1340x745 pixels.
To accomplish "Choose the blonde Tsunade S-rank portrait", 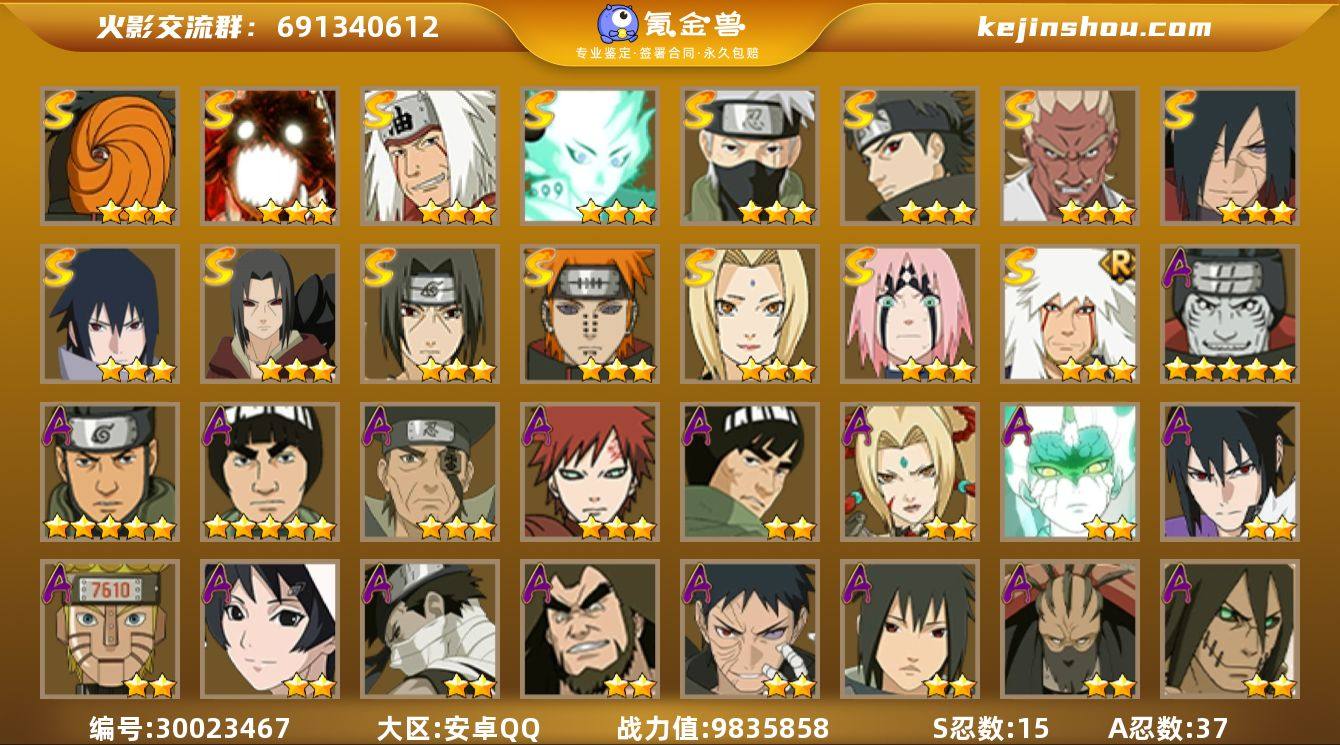I will (750, 314).
